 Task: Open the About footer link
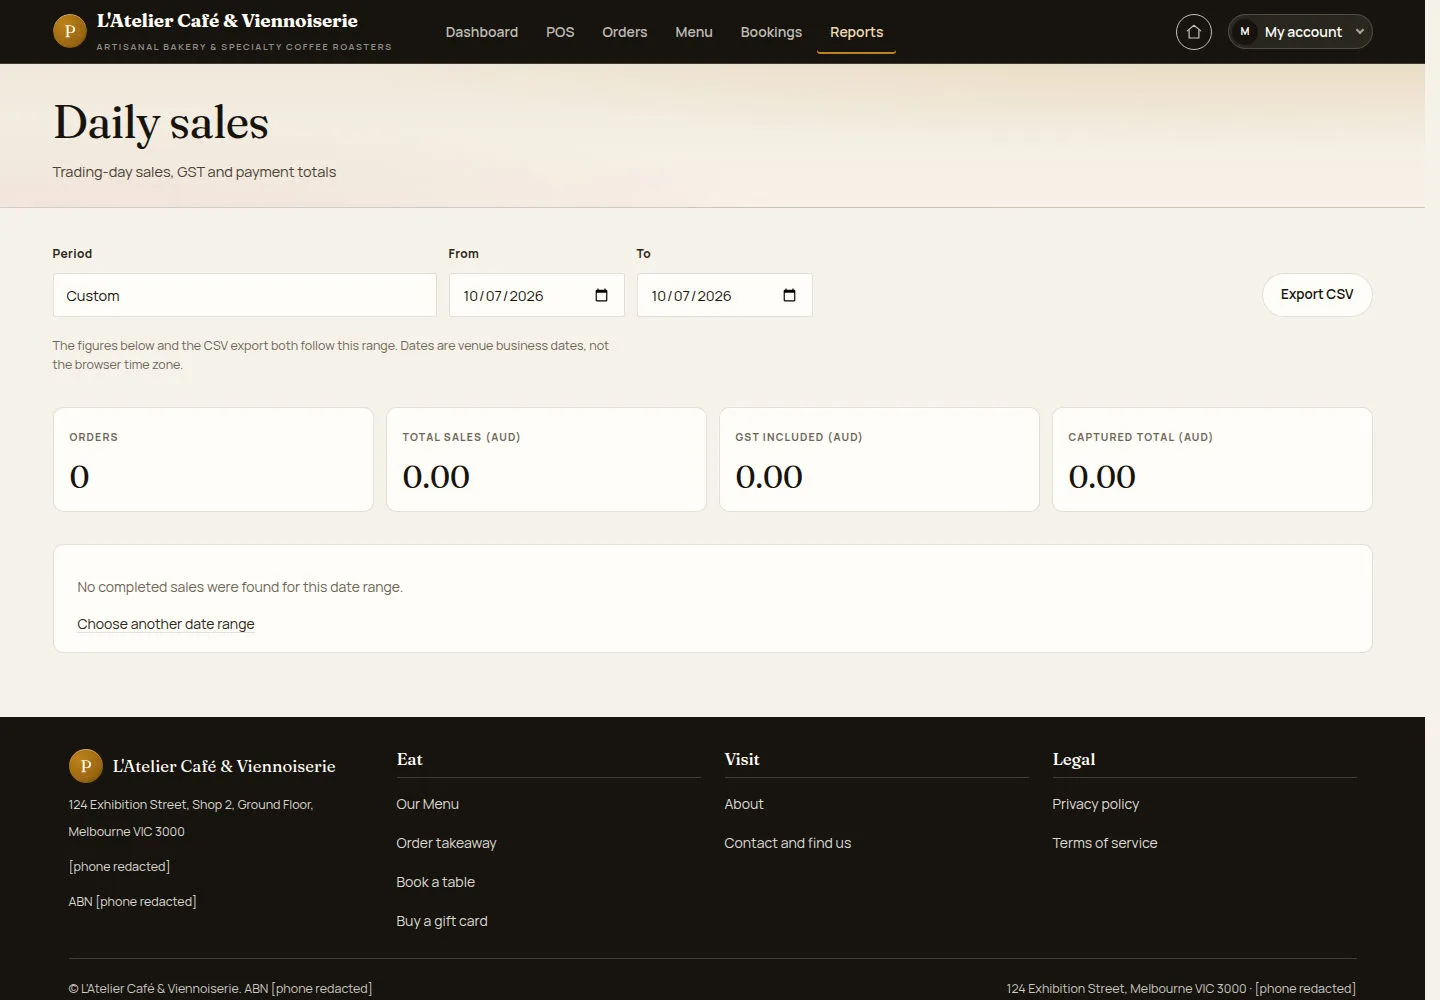pos(743,804)
